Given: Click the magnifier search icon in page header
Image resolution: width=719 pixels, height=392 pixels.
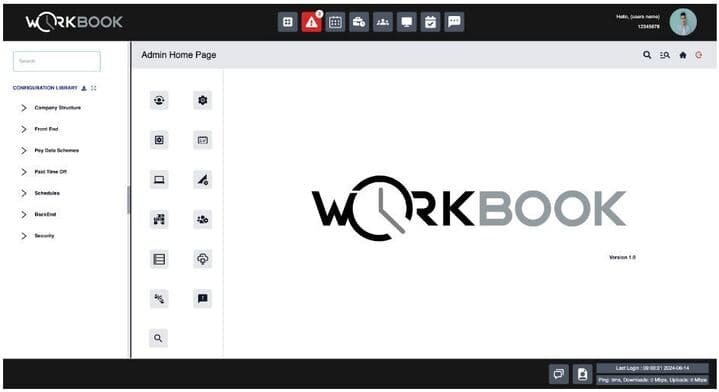Looking at the screenshot, I should point(647,55).
